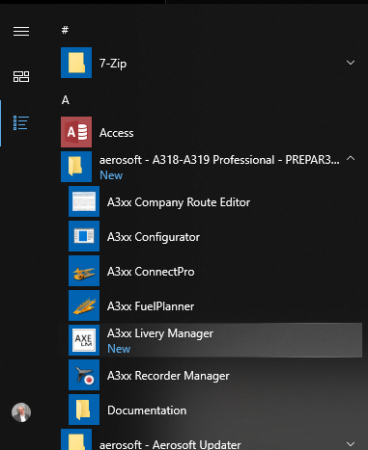Click the FuelPlanner icon

[x=84, y=305]
